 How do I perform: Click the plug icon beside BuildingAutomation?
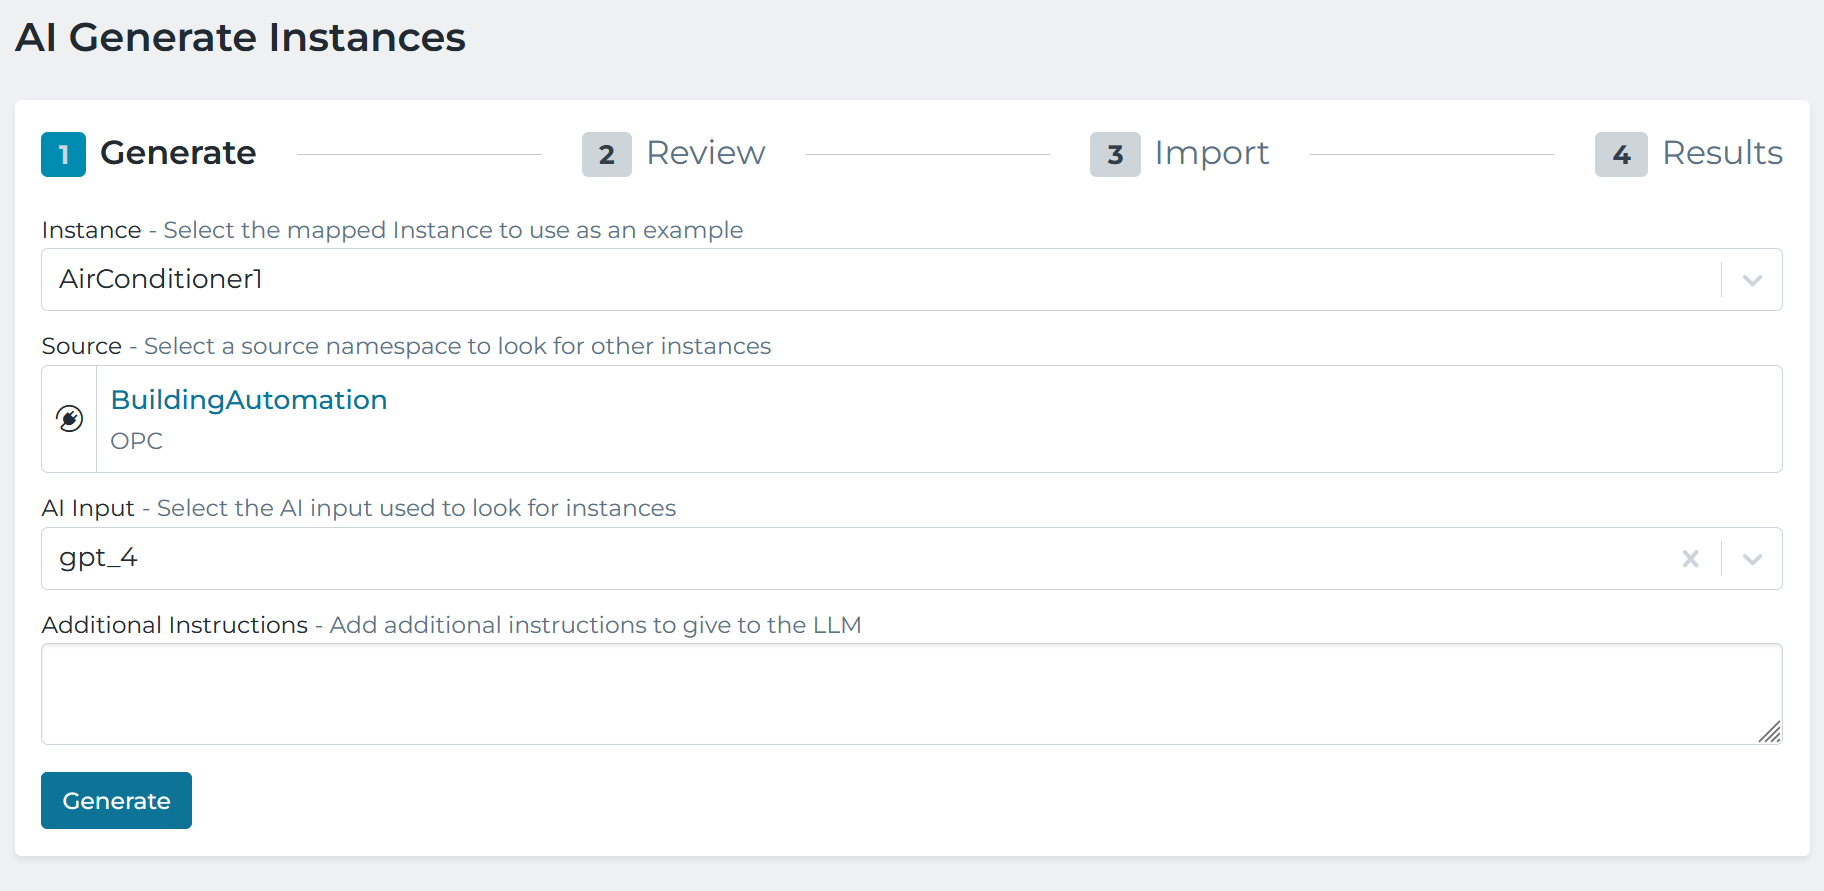70,419
